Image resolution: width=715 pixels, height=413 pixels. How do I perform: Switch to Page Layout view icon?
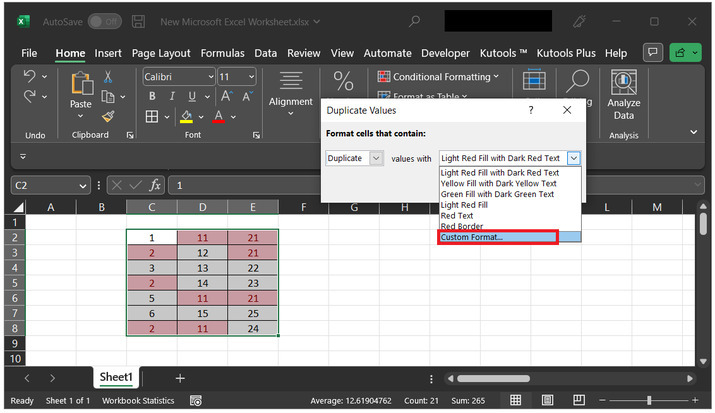547,400
